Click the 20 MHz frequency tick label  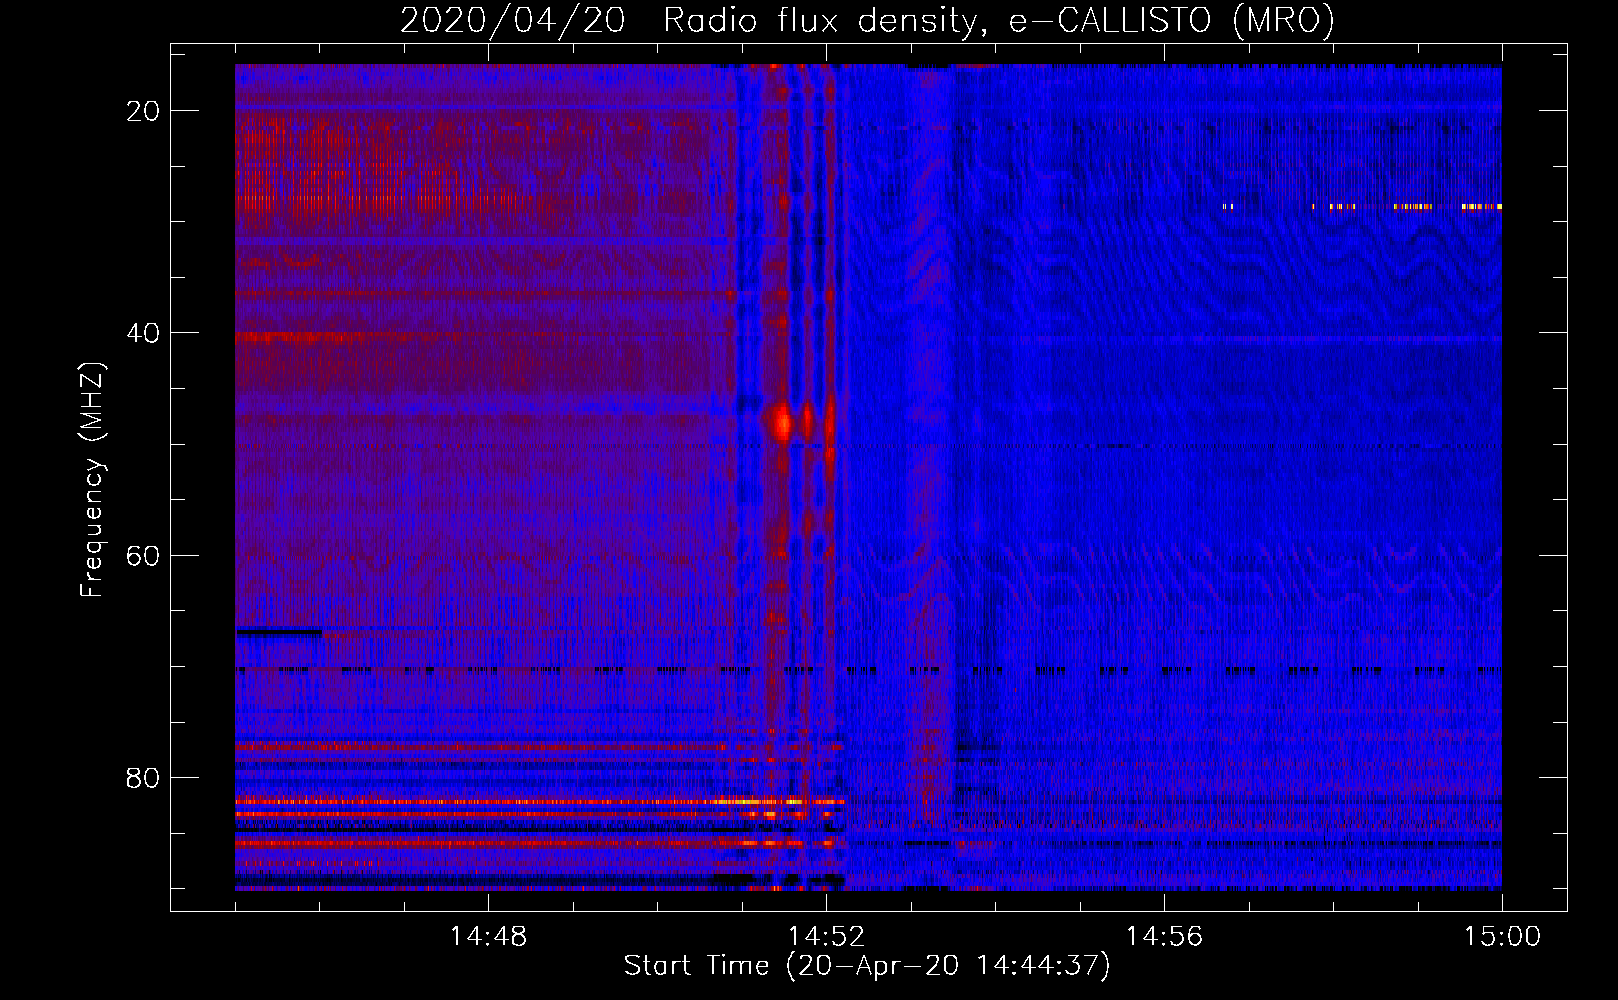(143, 111)
